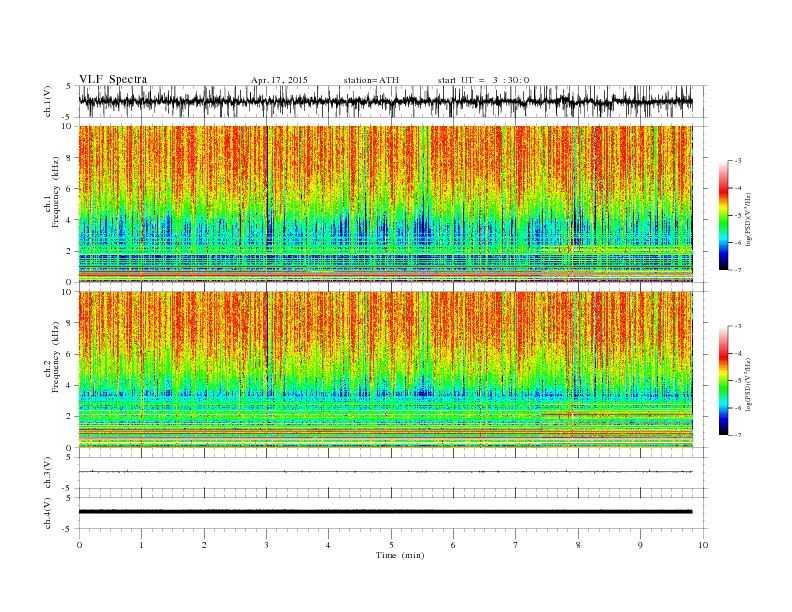Click the "6" tick on the time axis
Screen dimensions: 792x612
pos(454,545)
